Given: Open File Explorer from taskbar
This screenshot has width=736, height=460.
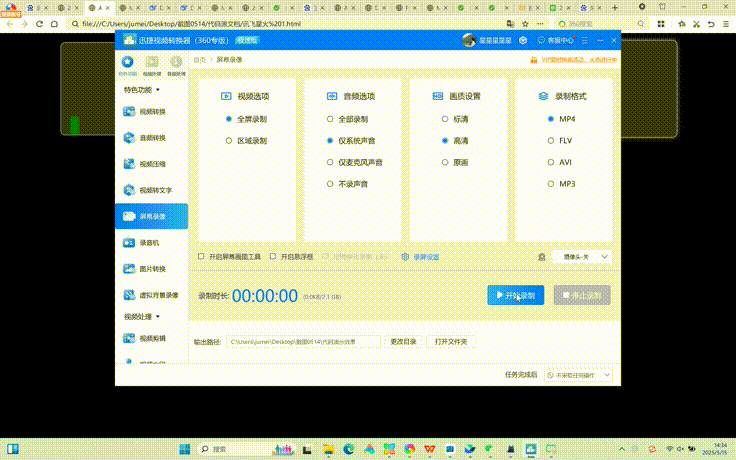Looking at the screenshot, I should click(328, 449).
